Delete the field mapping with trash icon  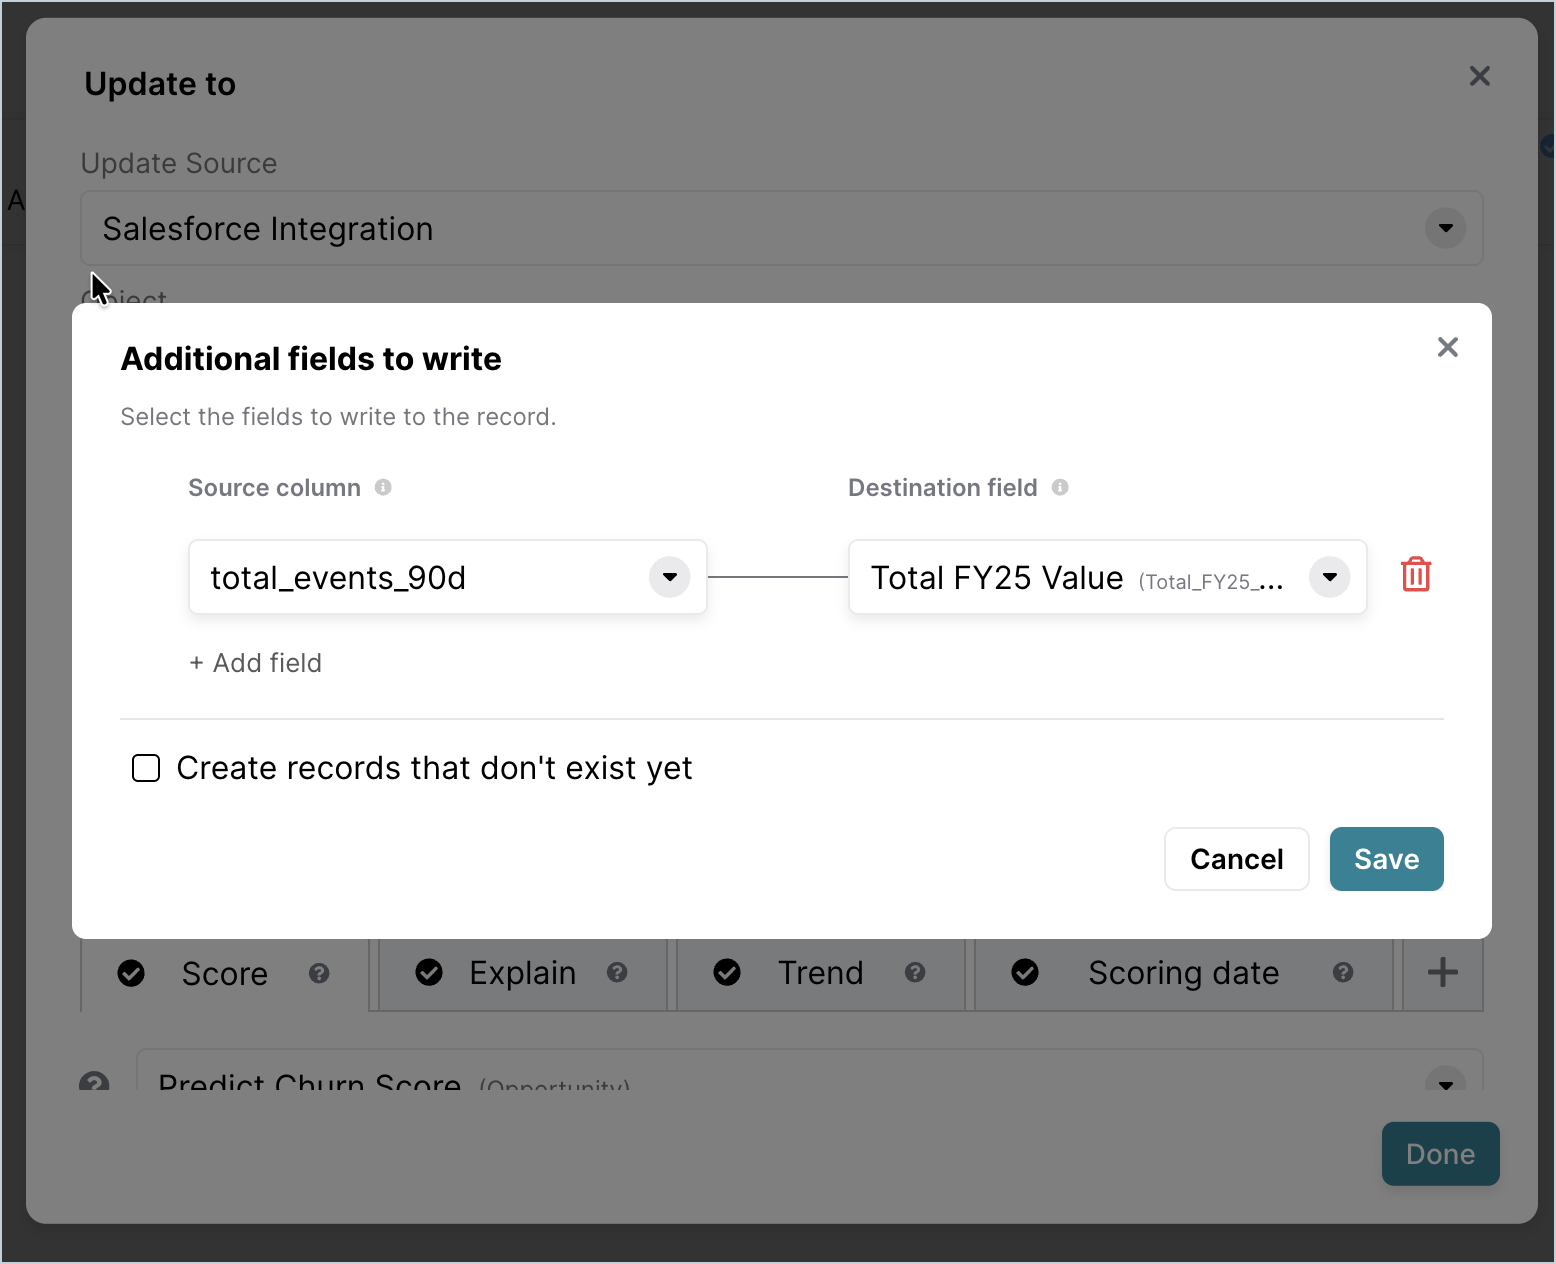click(1416, 575)
